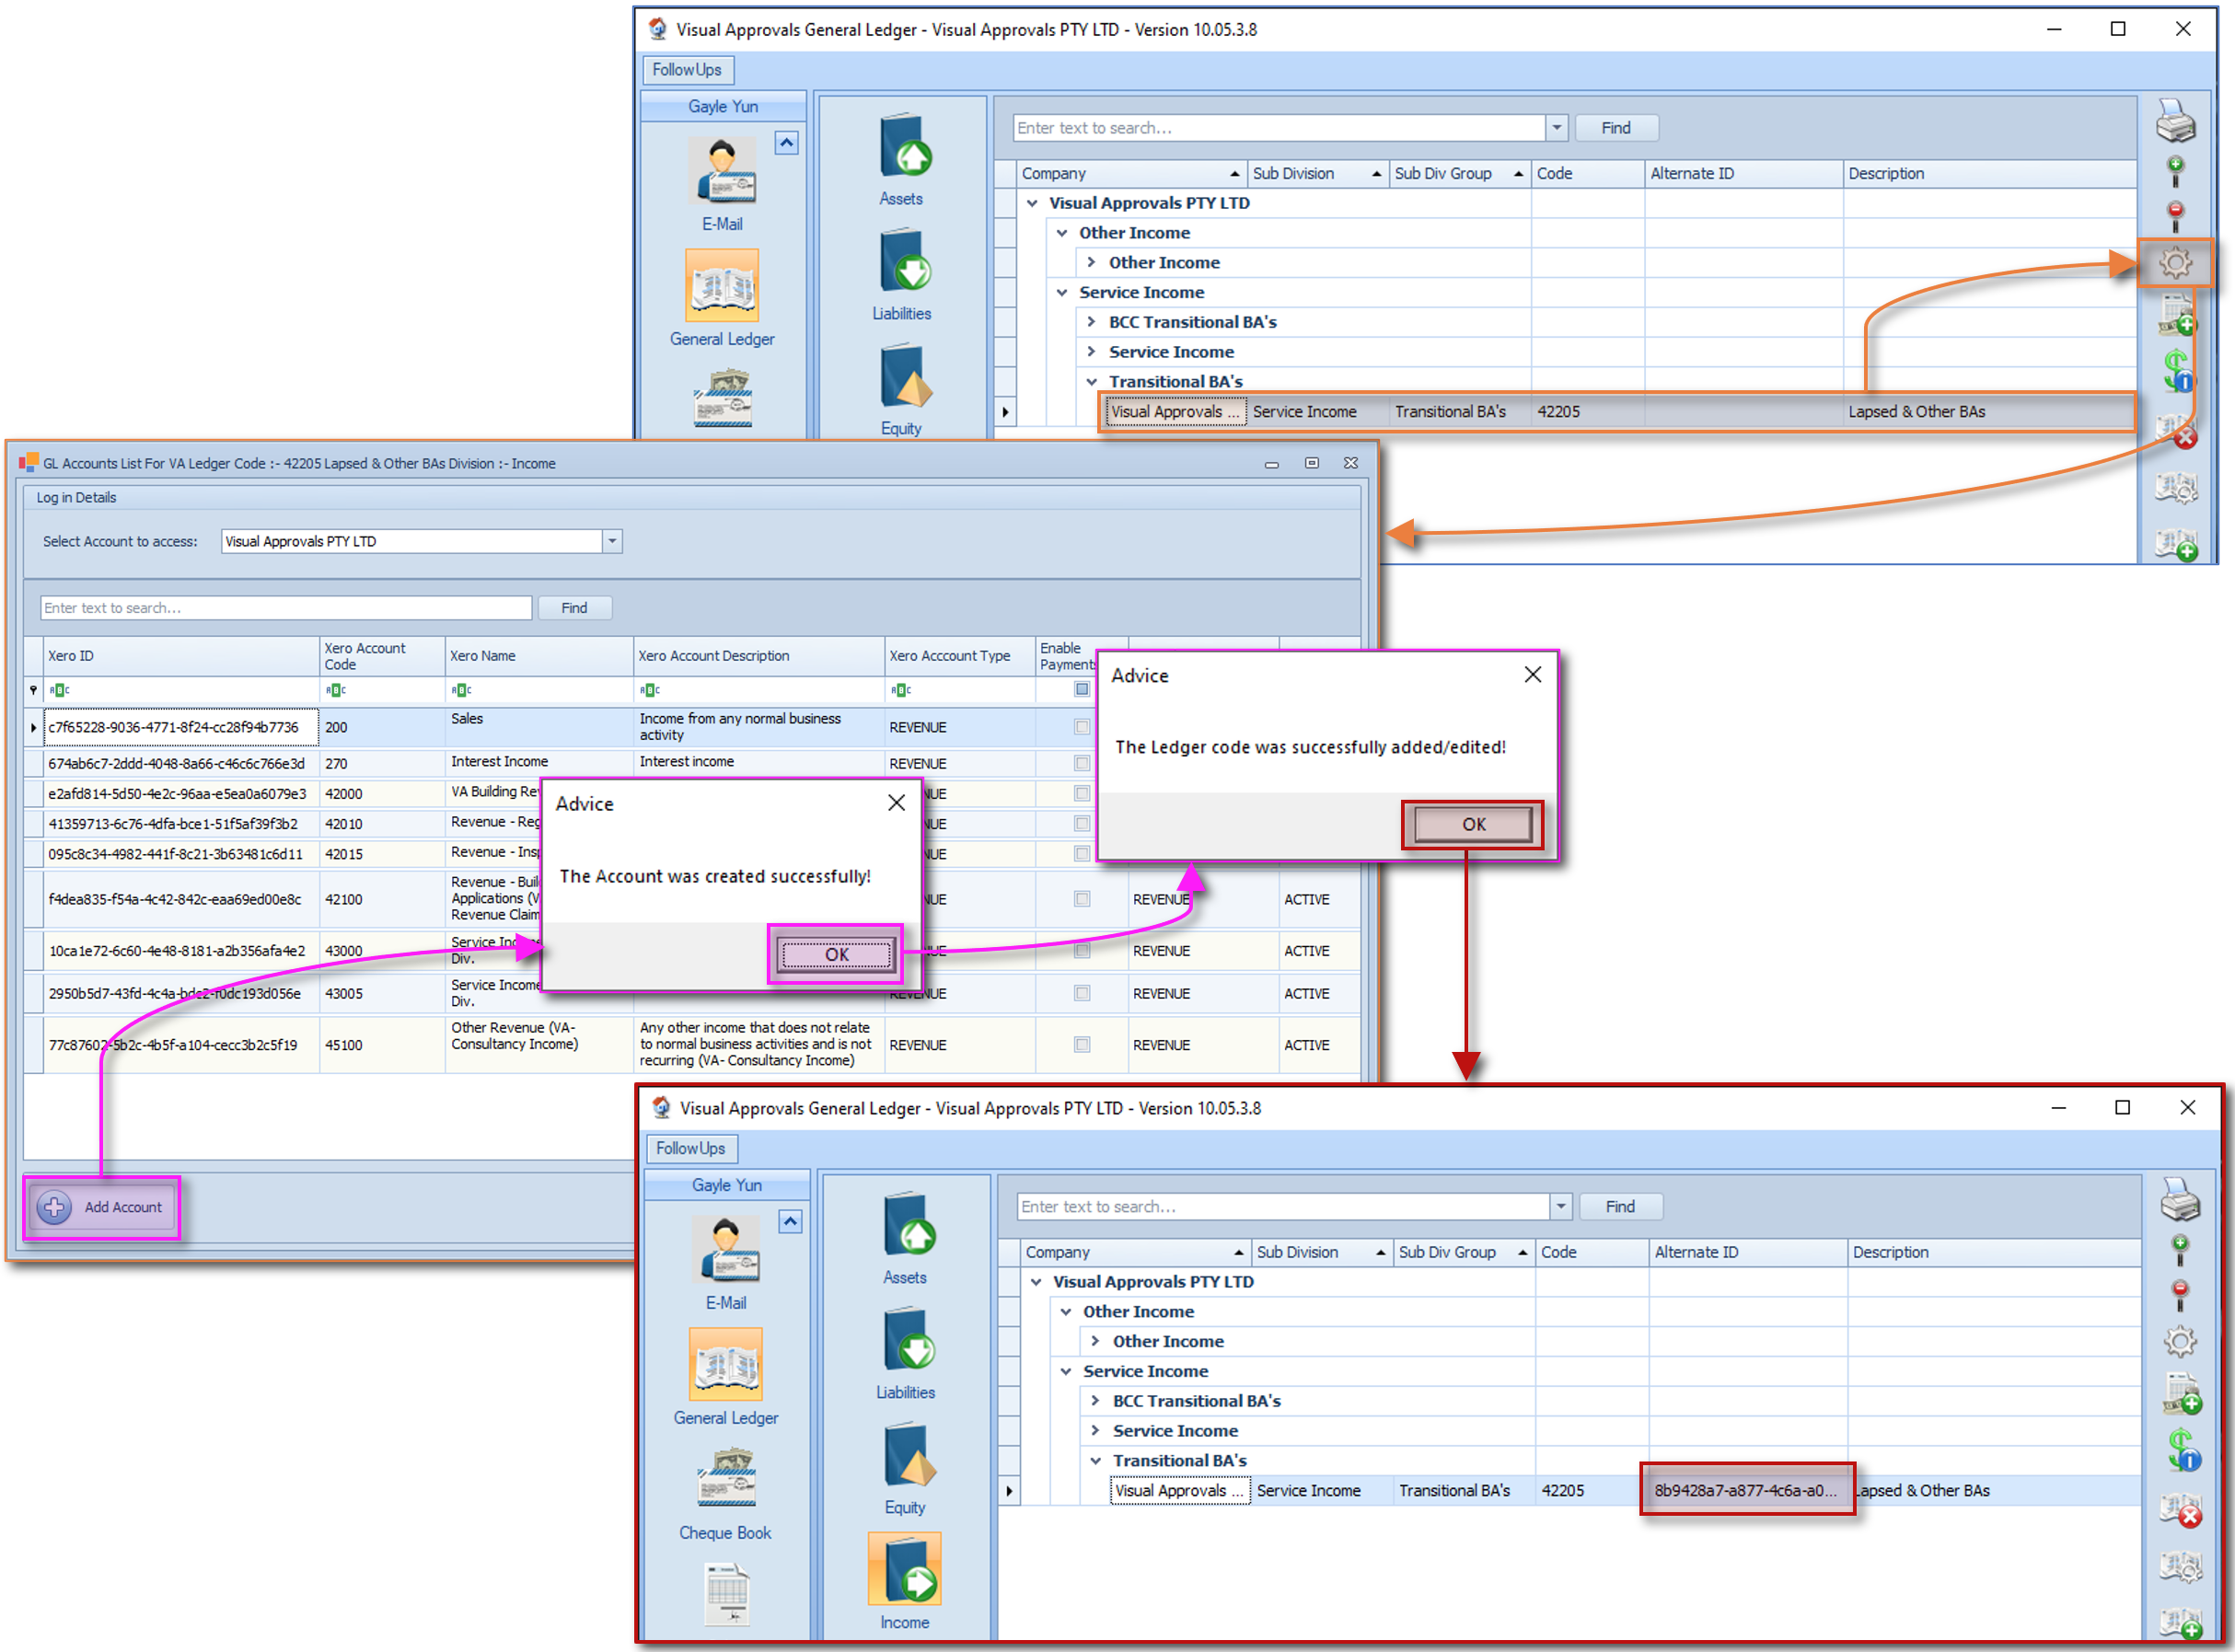
Task: Click Find in the GL Accounts List window
Action: coord(574,608)
